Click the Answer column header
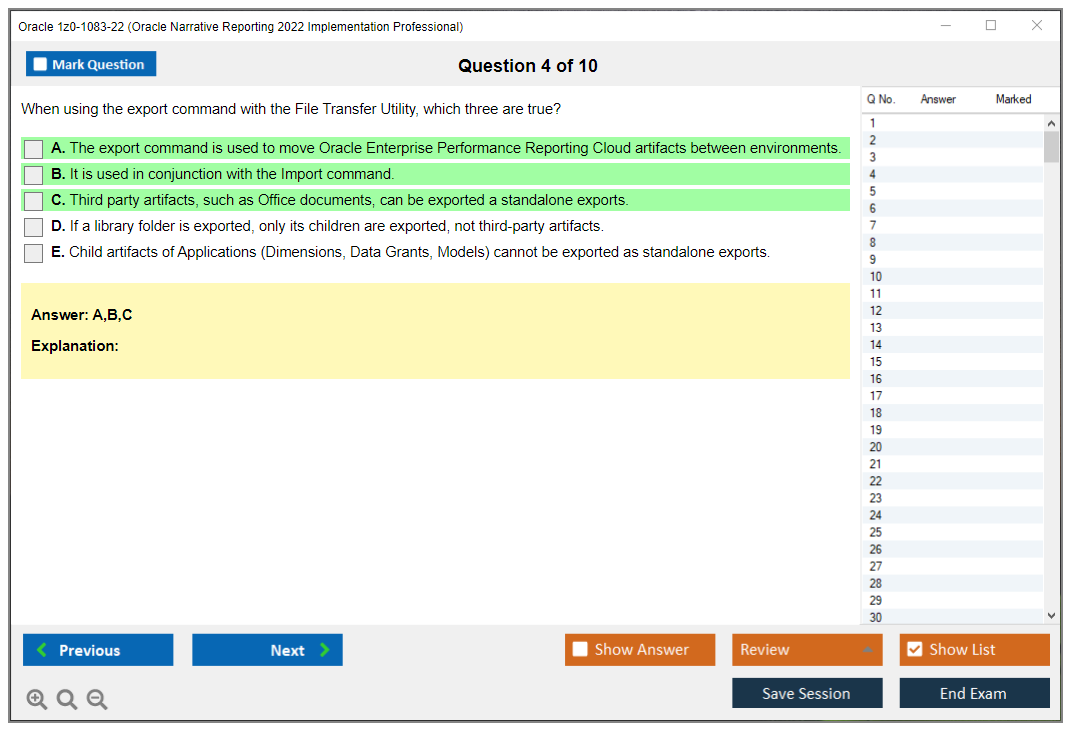The width and height of the screenshot is (1075, 735). [938, 99]
